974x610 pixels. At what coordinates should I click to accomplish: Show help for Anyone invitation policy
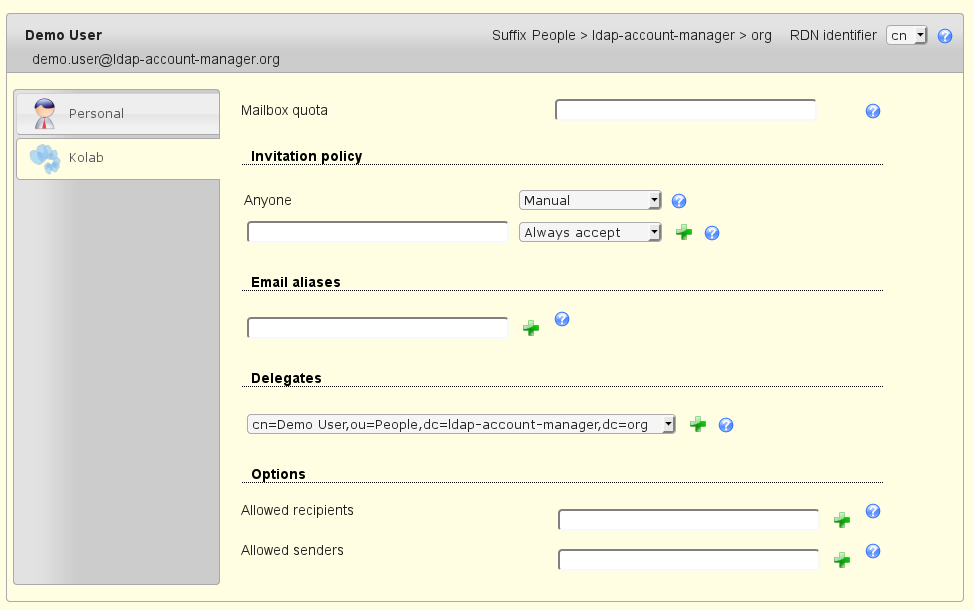point(679,201)
